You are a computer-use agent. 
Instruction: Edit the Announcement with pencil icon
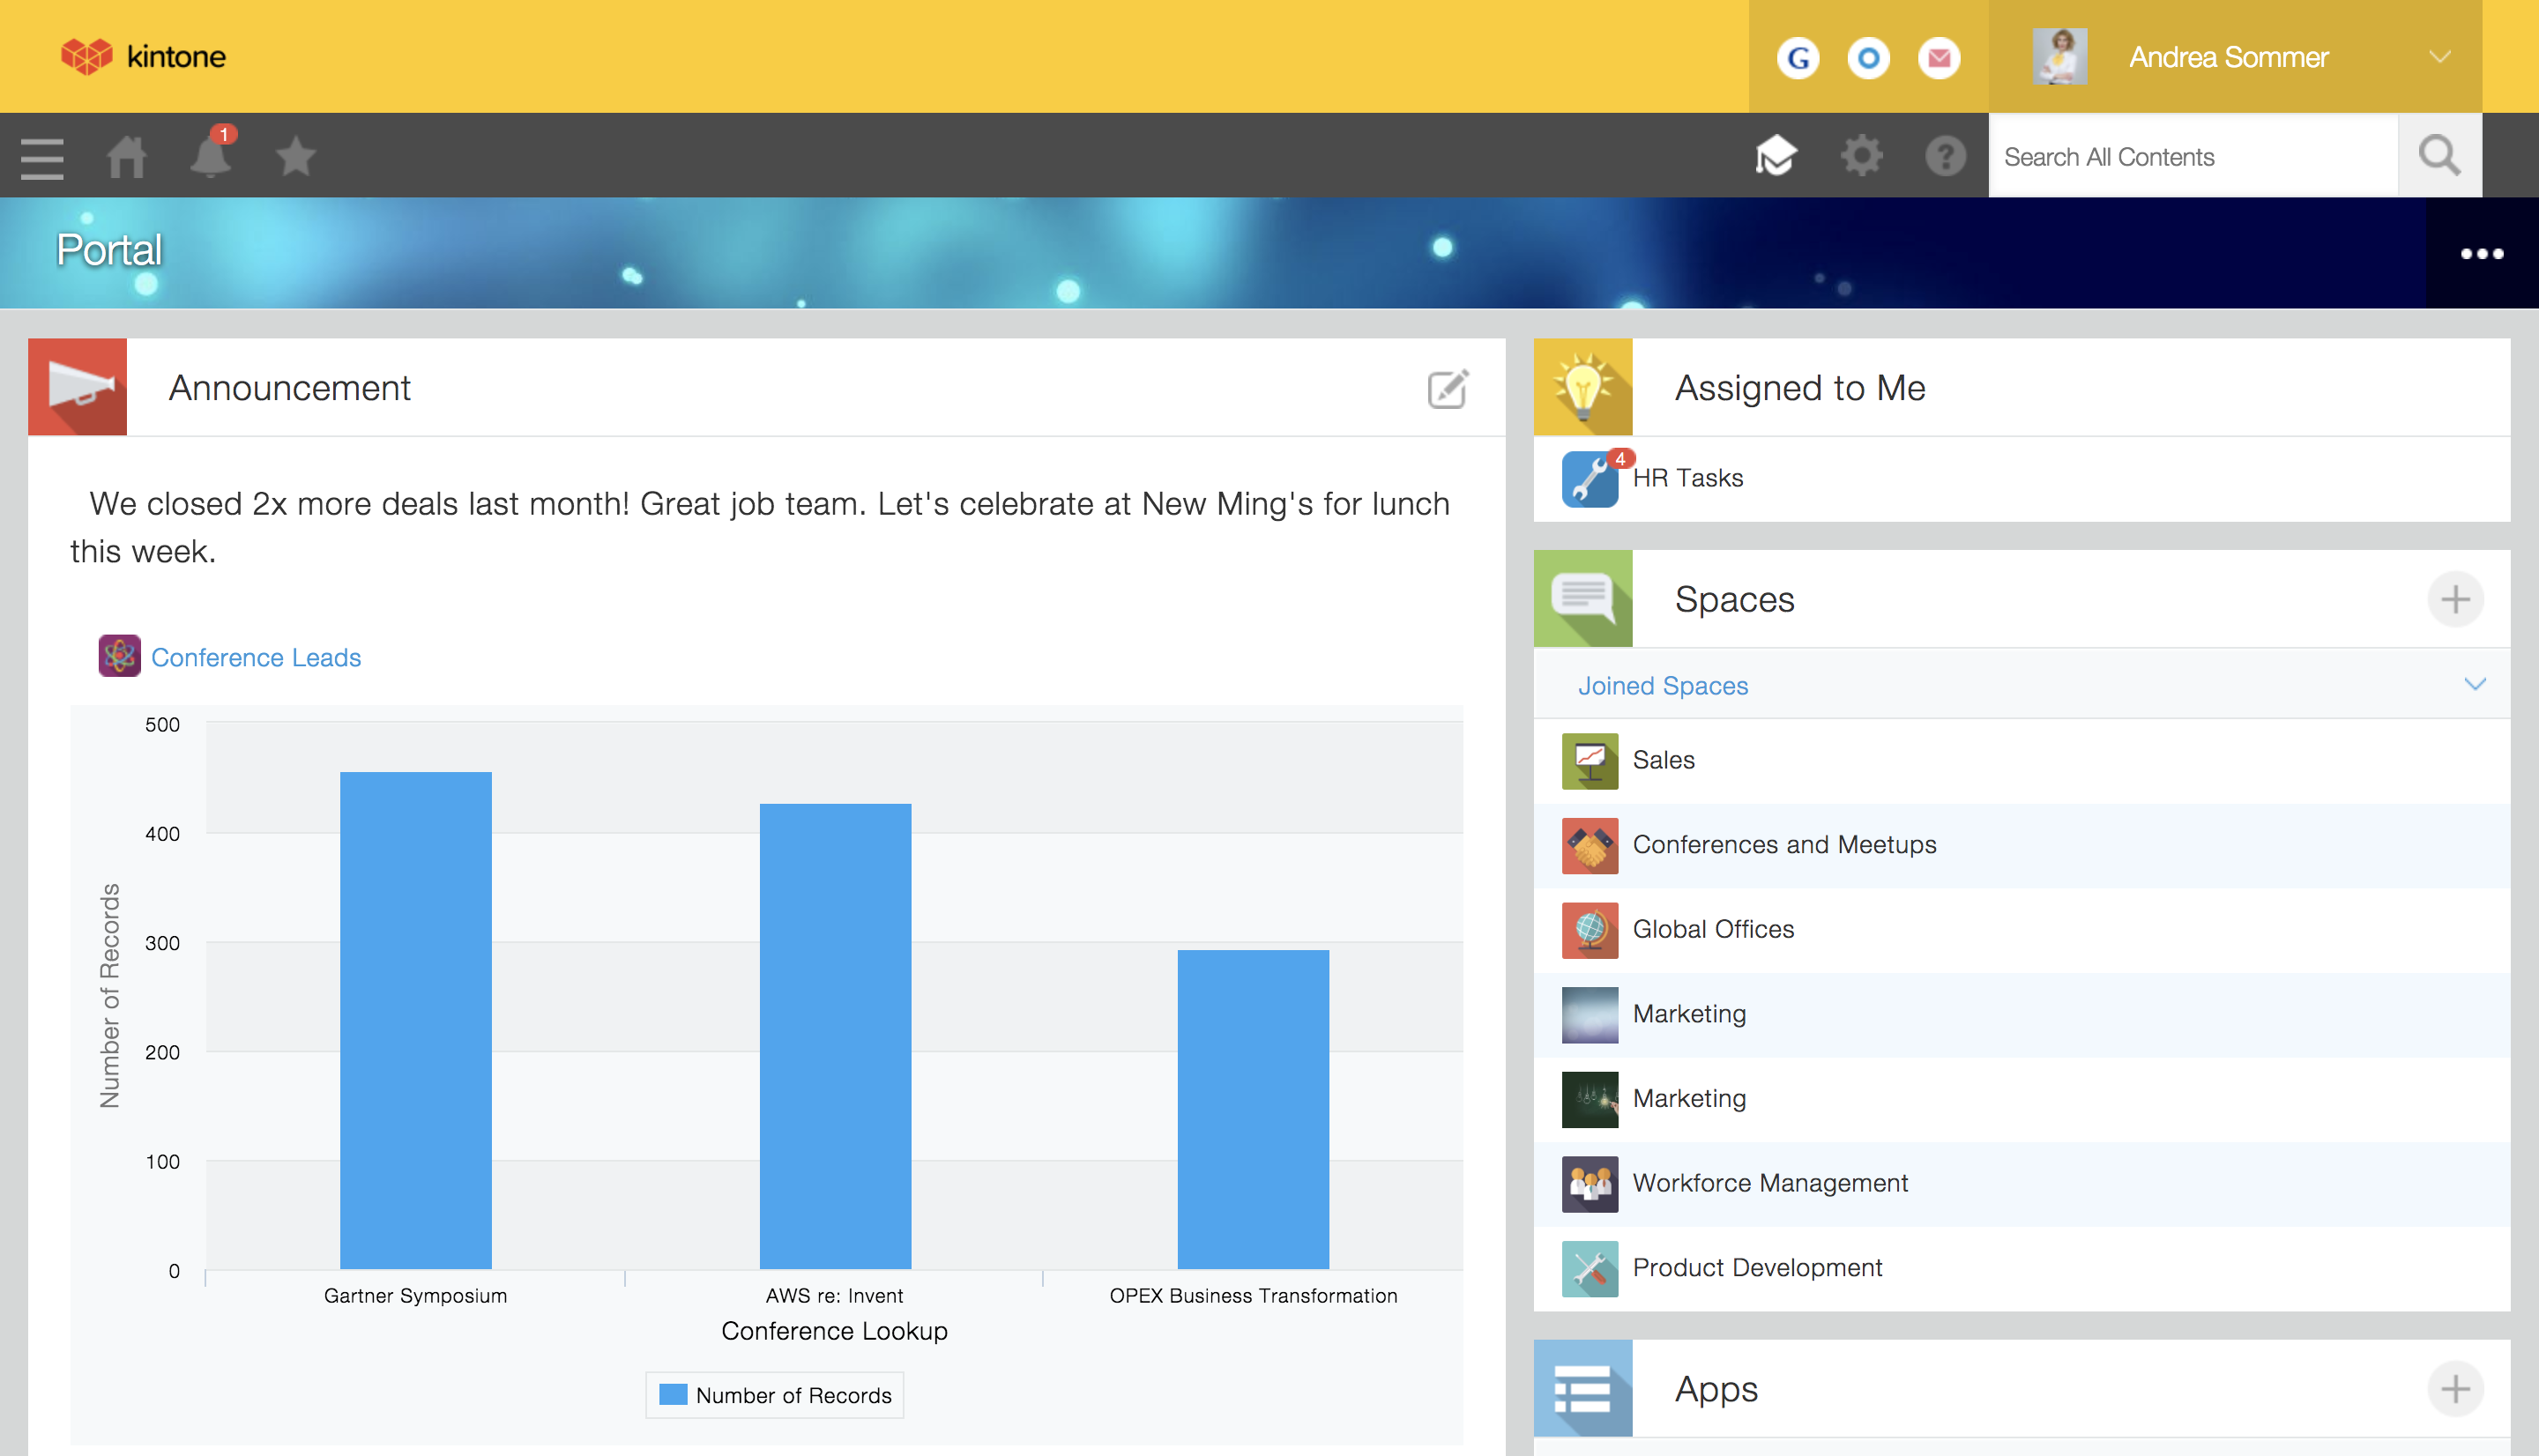1447,389
